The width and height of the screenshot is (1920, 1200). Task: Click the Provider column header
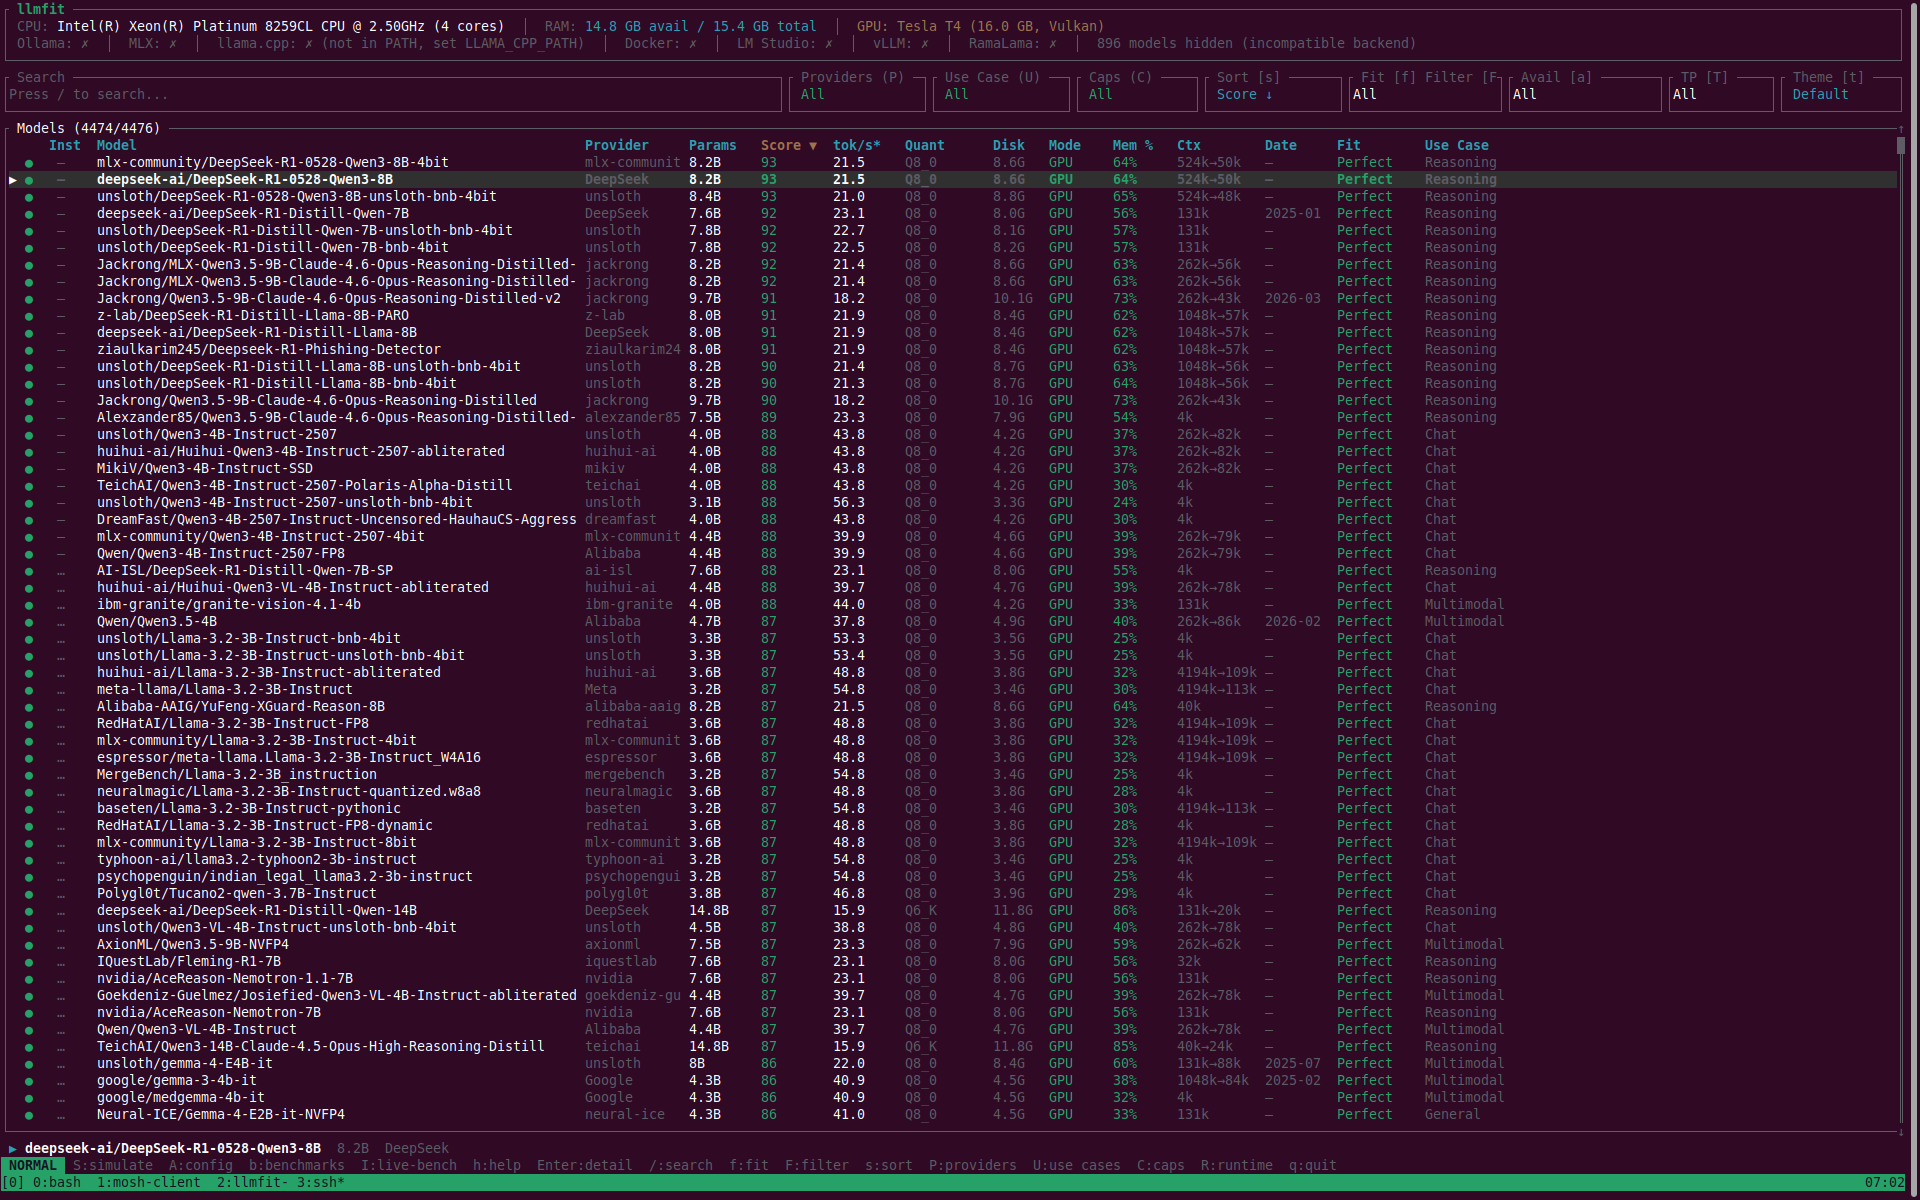616,145
